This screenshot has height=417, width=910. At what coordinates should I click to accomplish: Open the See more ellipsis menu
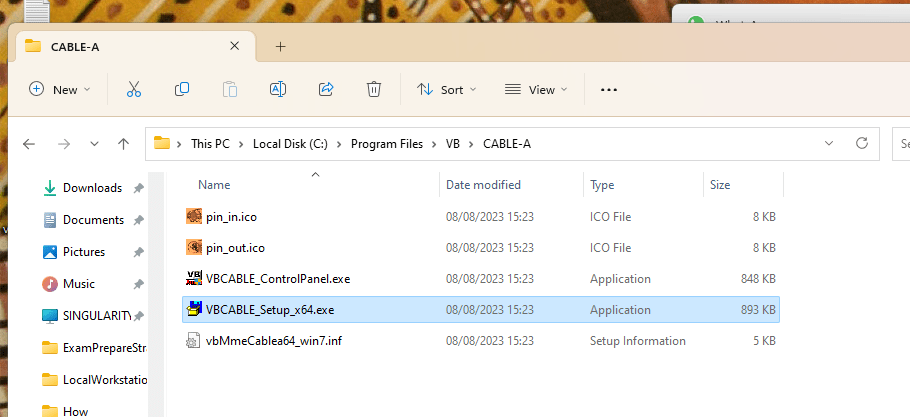click(608, 90)
